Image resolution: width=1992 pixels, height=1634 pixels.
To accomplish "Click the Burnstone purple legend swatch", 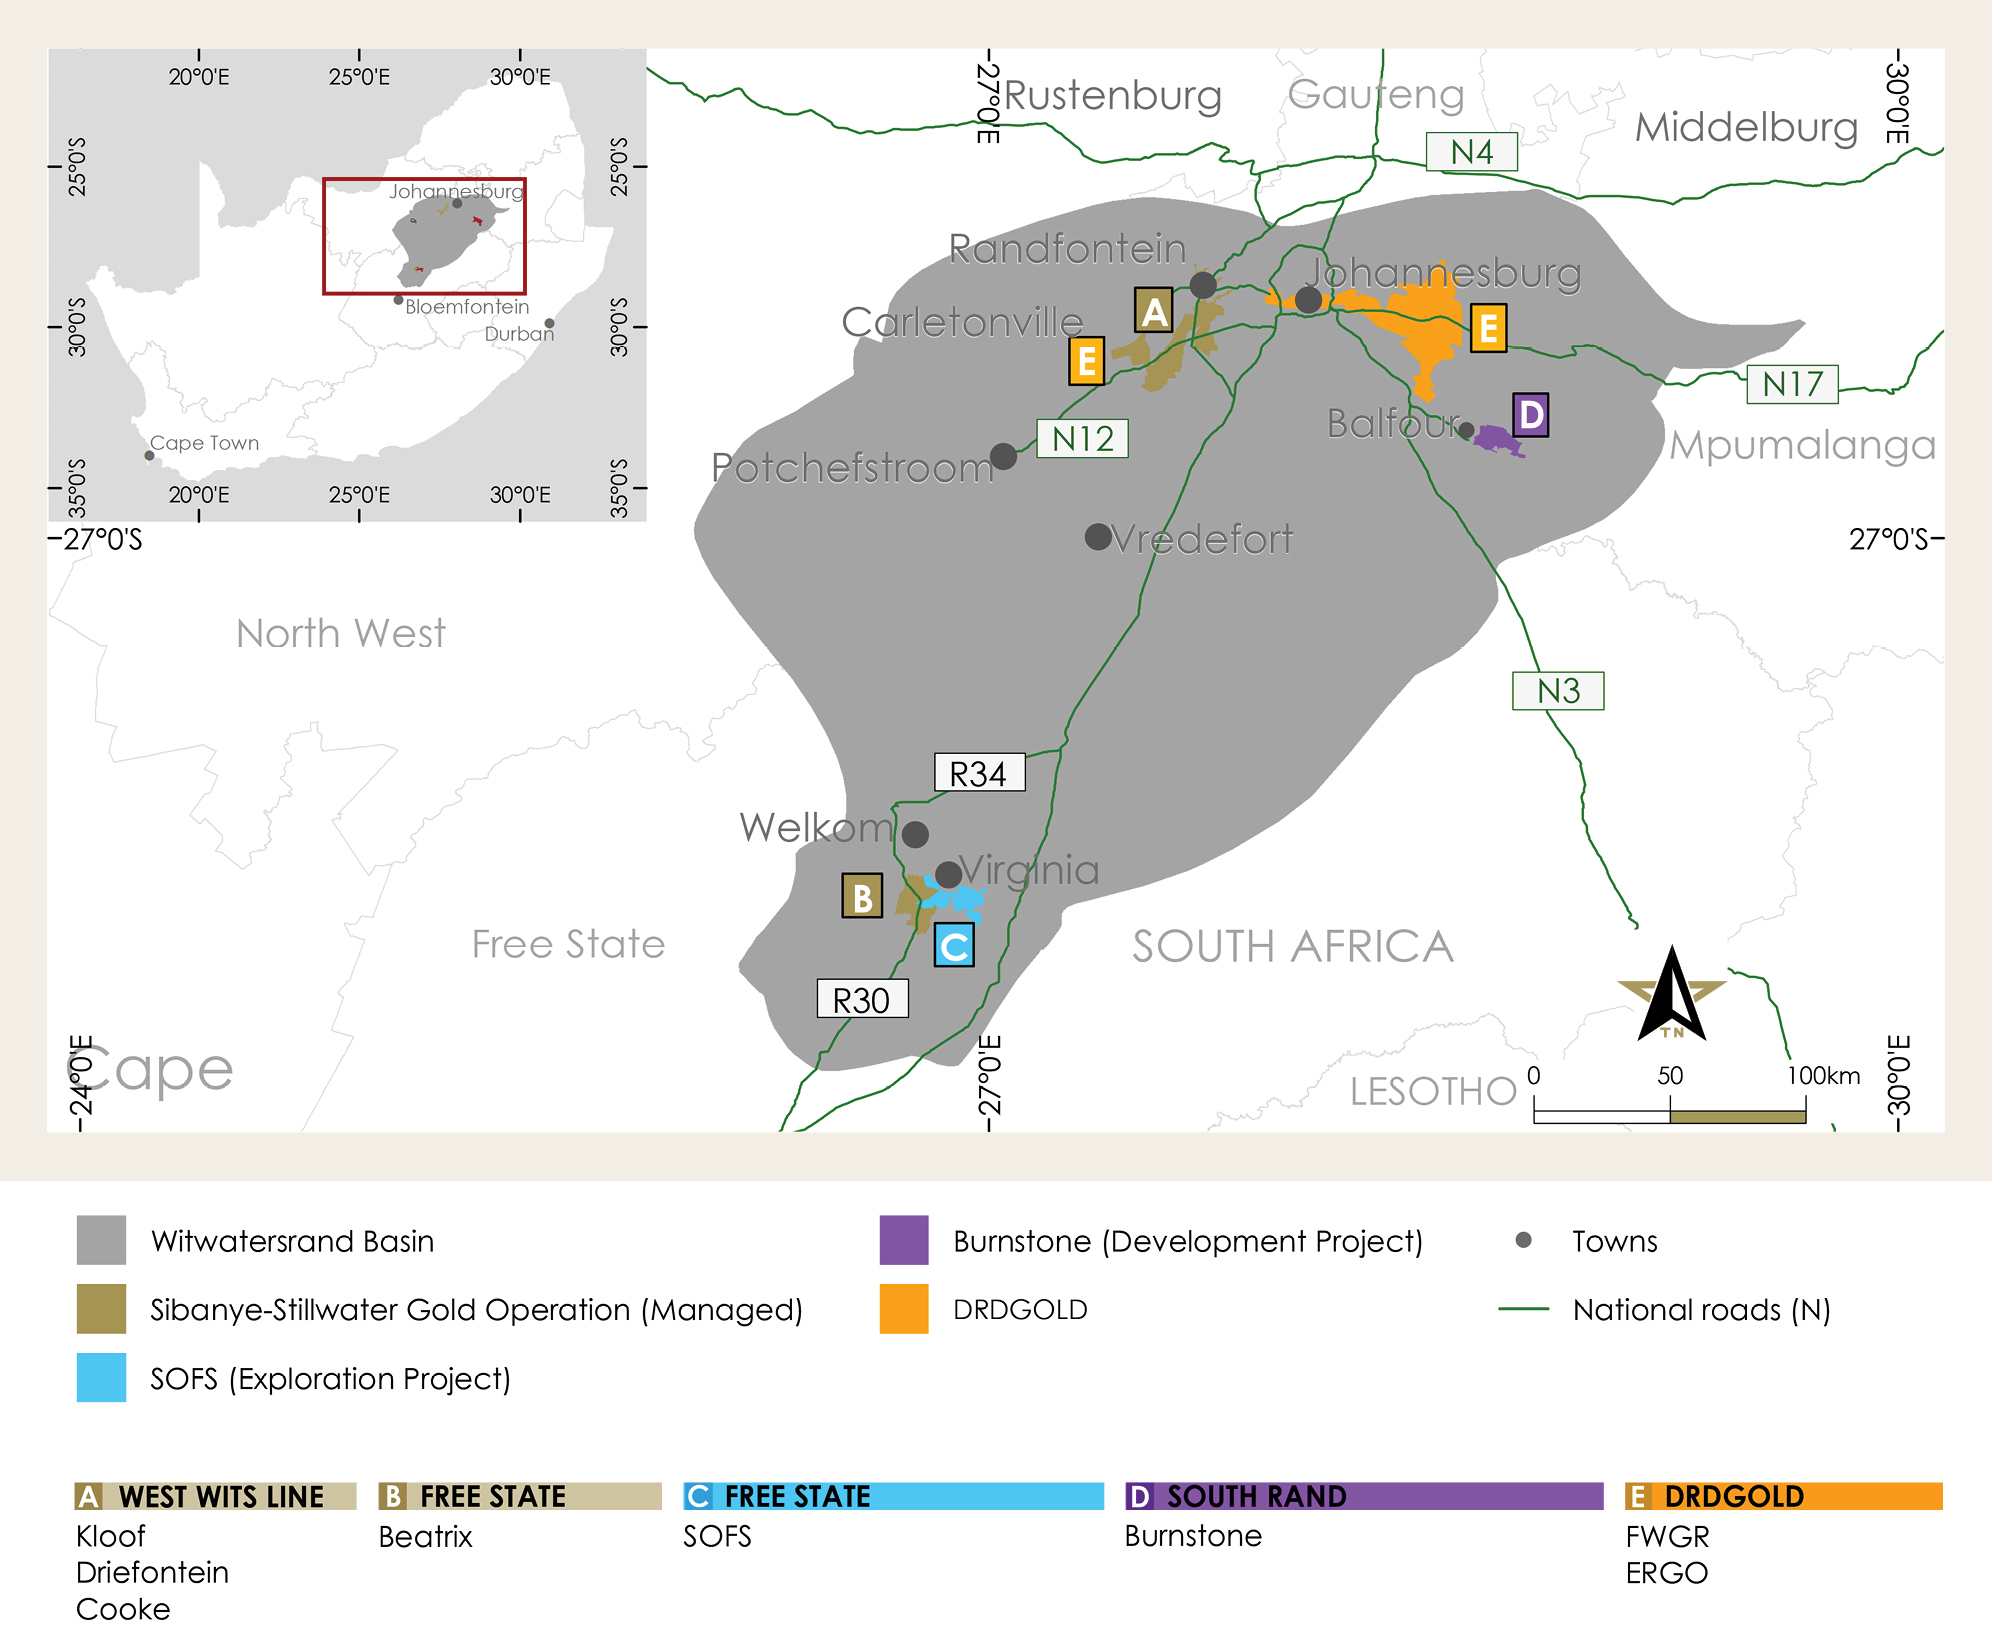I will coord(903,1240).
